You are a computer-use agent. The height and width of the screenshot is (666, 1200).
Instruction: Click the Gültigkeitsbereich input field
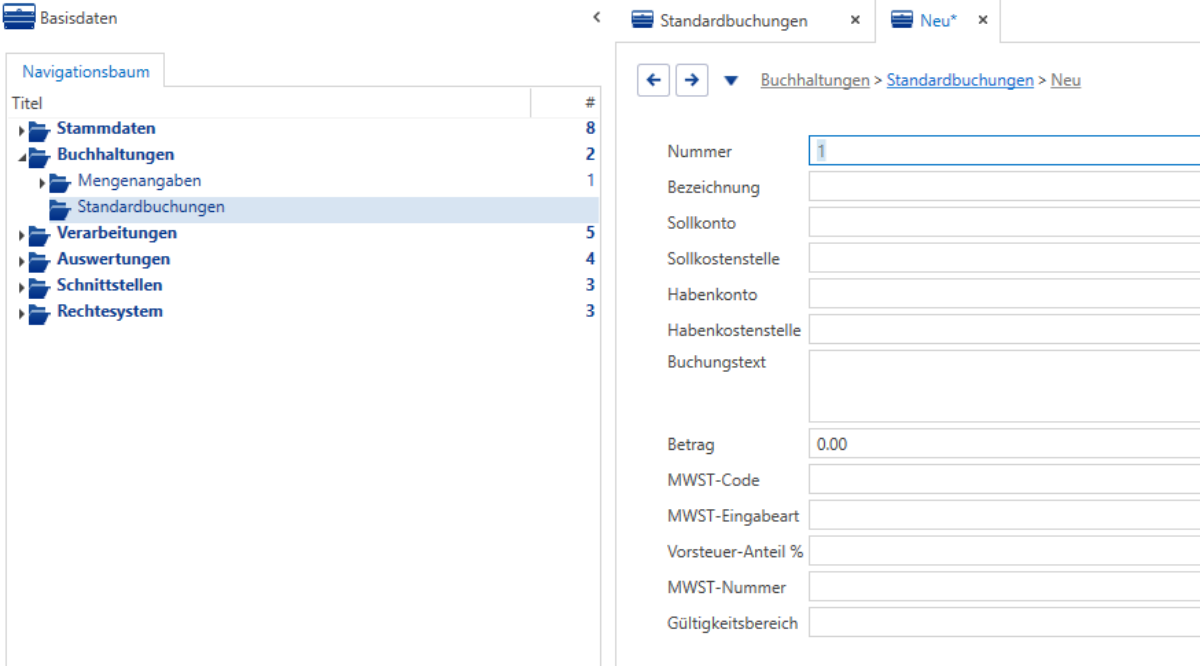pos(1004,623)
